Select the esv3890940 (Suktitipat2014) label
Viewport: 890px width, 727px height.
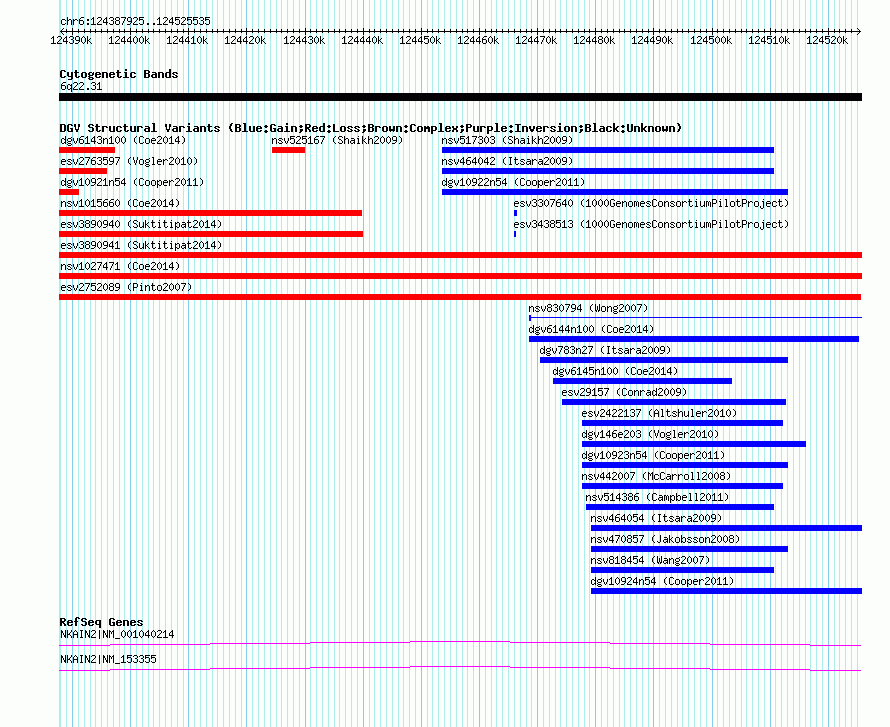point(141,224)
